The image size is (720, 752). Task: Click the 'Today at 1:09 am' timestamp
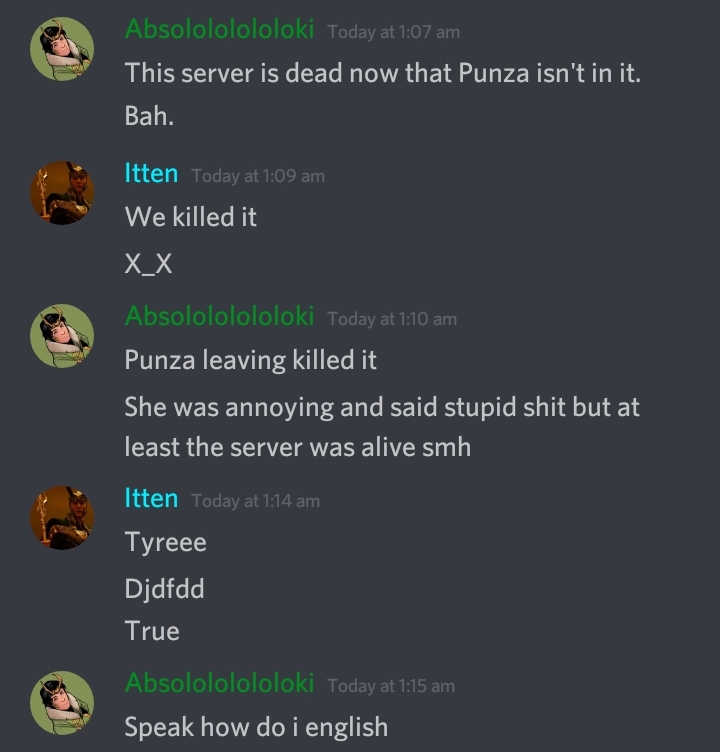[258, 176]
